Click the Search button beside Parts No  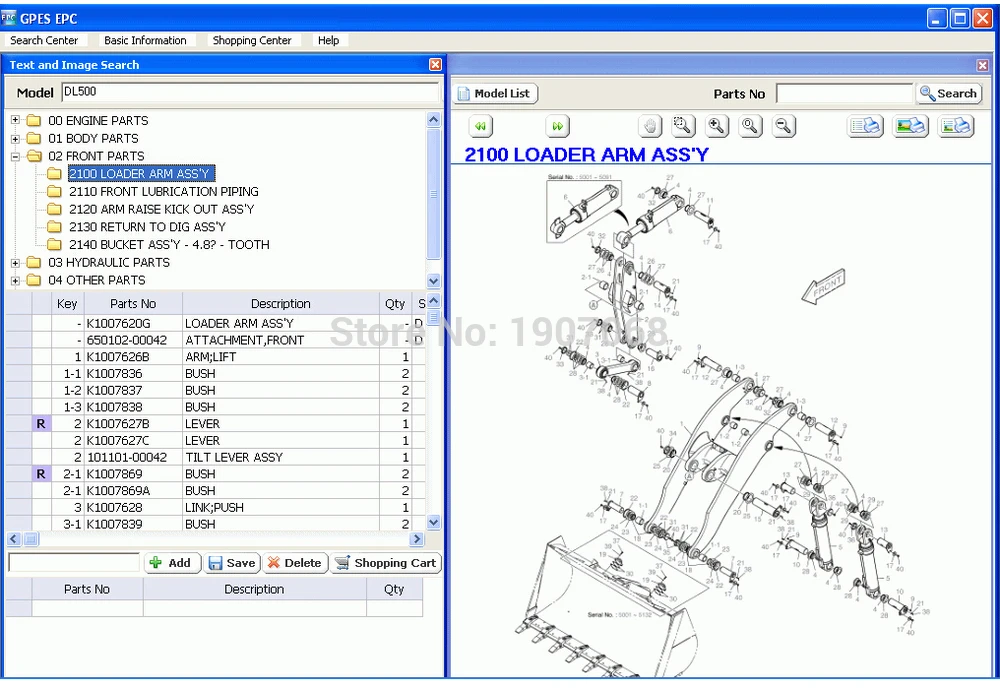tap(949, 94)
